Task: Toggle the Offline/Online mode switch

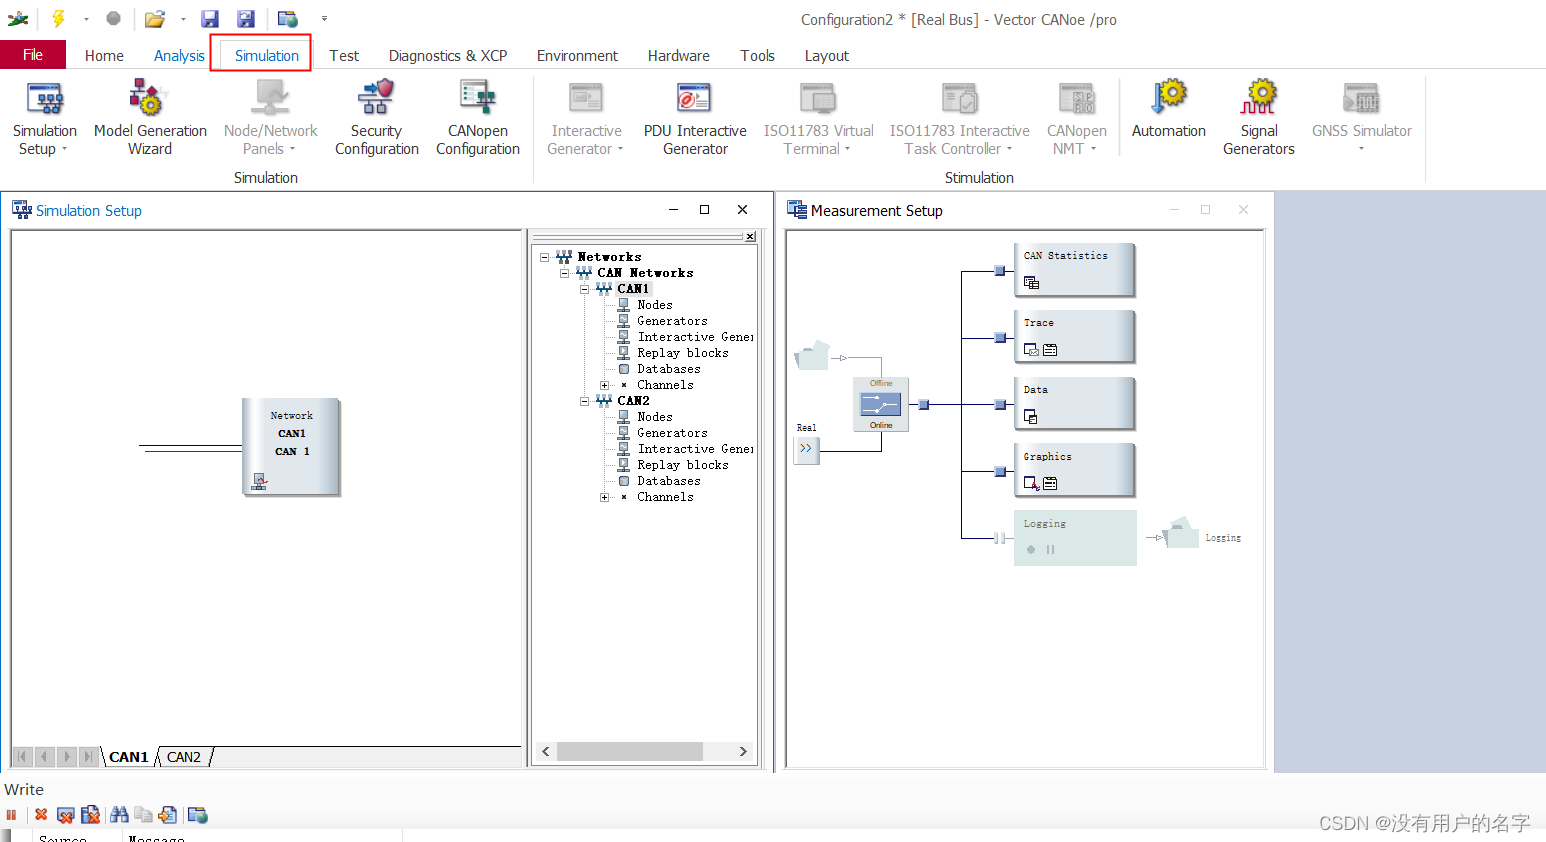Action: point(881,404)
